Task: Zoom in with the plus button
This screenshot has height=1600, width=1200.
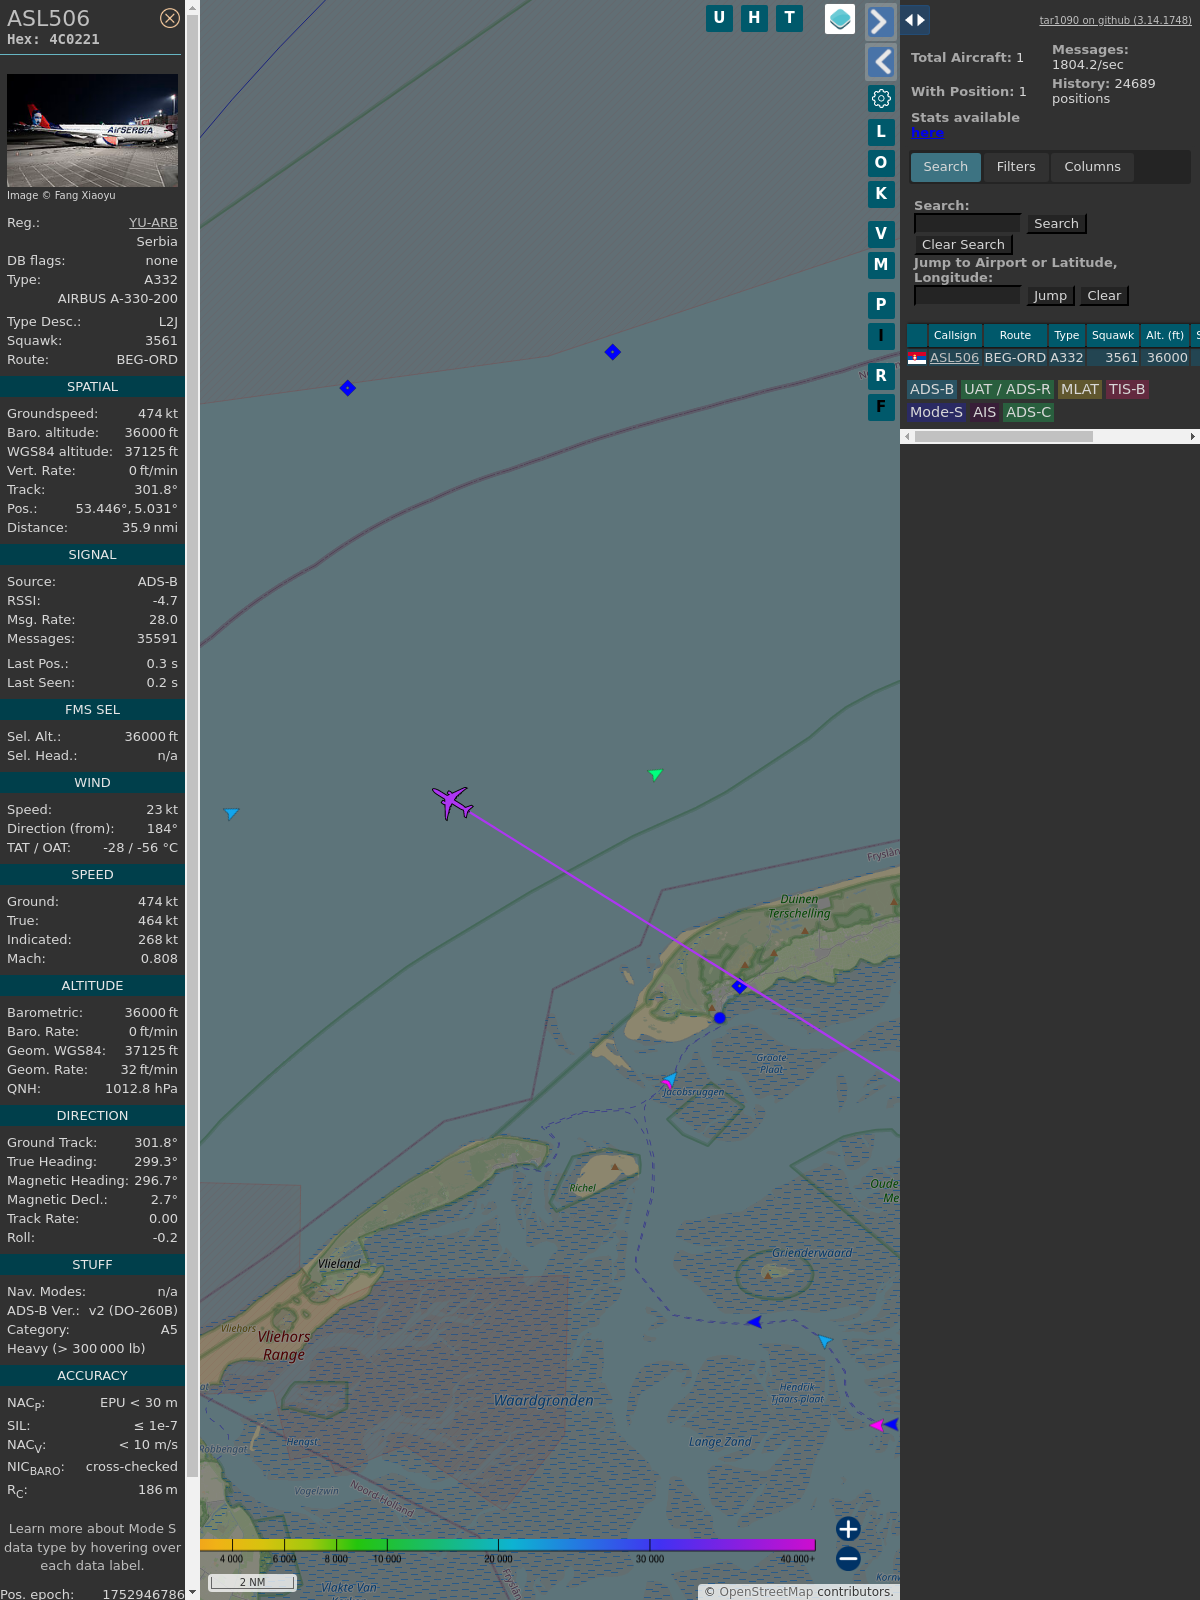Action: tap(848, 1528)
